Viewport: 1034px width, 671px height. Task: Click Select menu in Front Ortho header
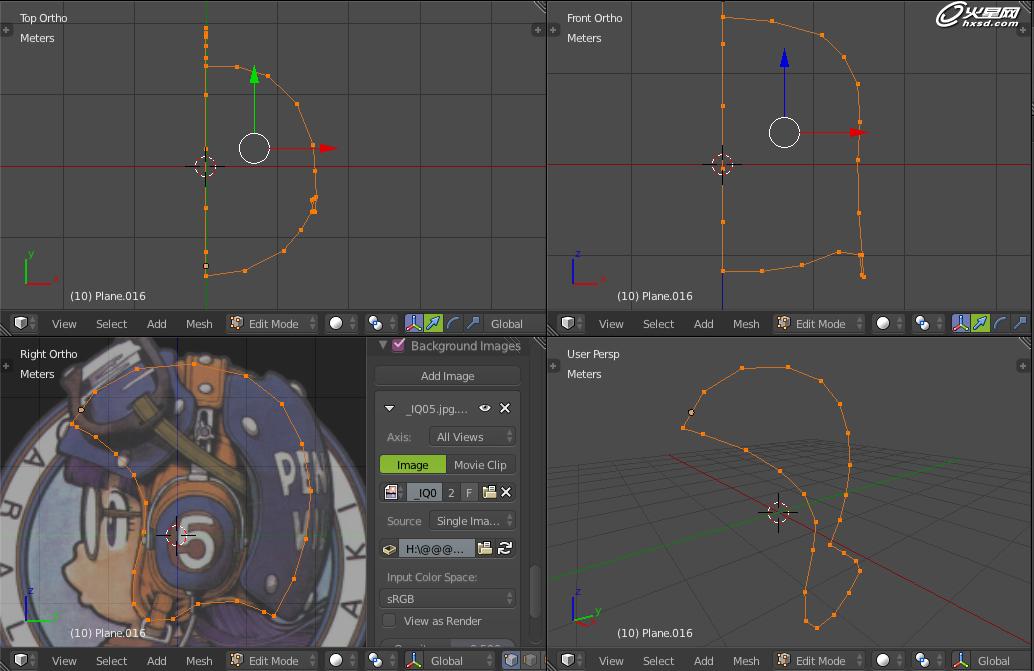pyautogui.click(x=659, y=324)
